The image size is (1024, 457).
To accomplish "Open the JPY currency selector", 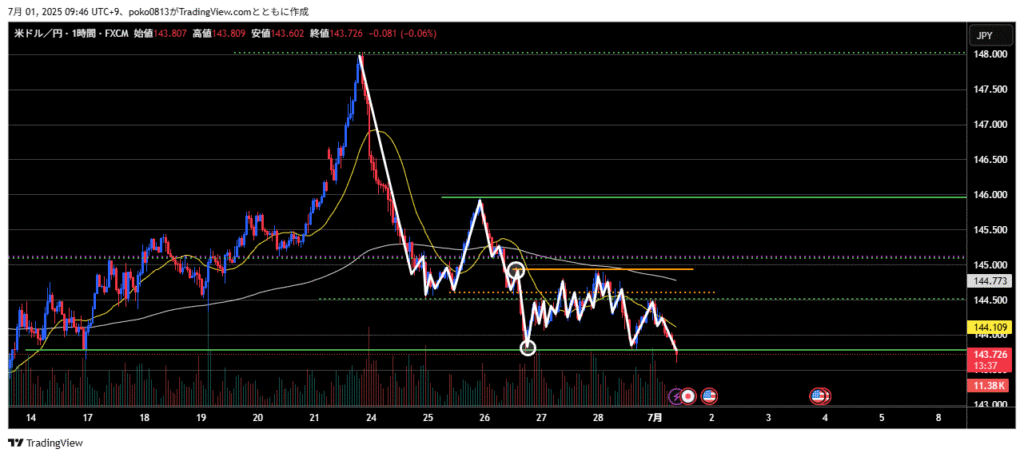I will [984, 36].
